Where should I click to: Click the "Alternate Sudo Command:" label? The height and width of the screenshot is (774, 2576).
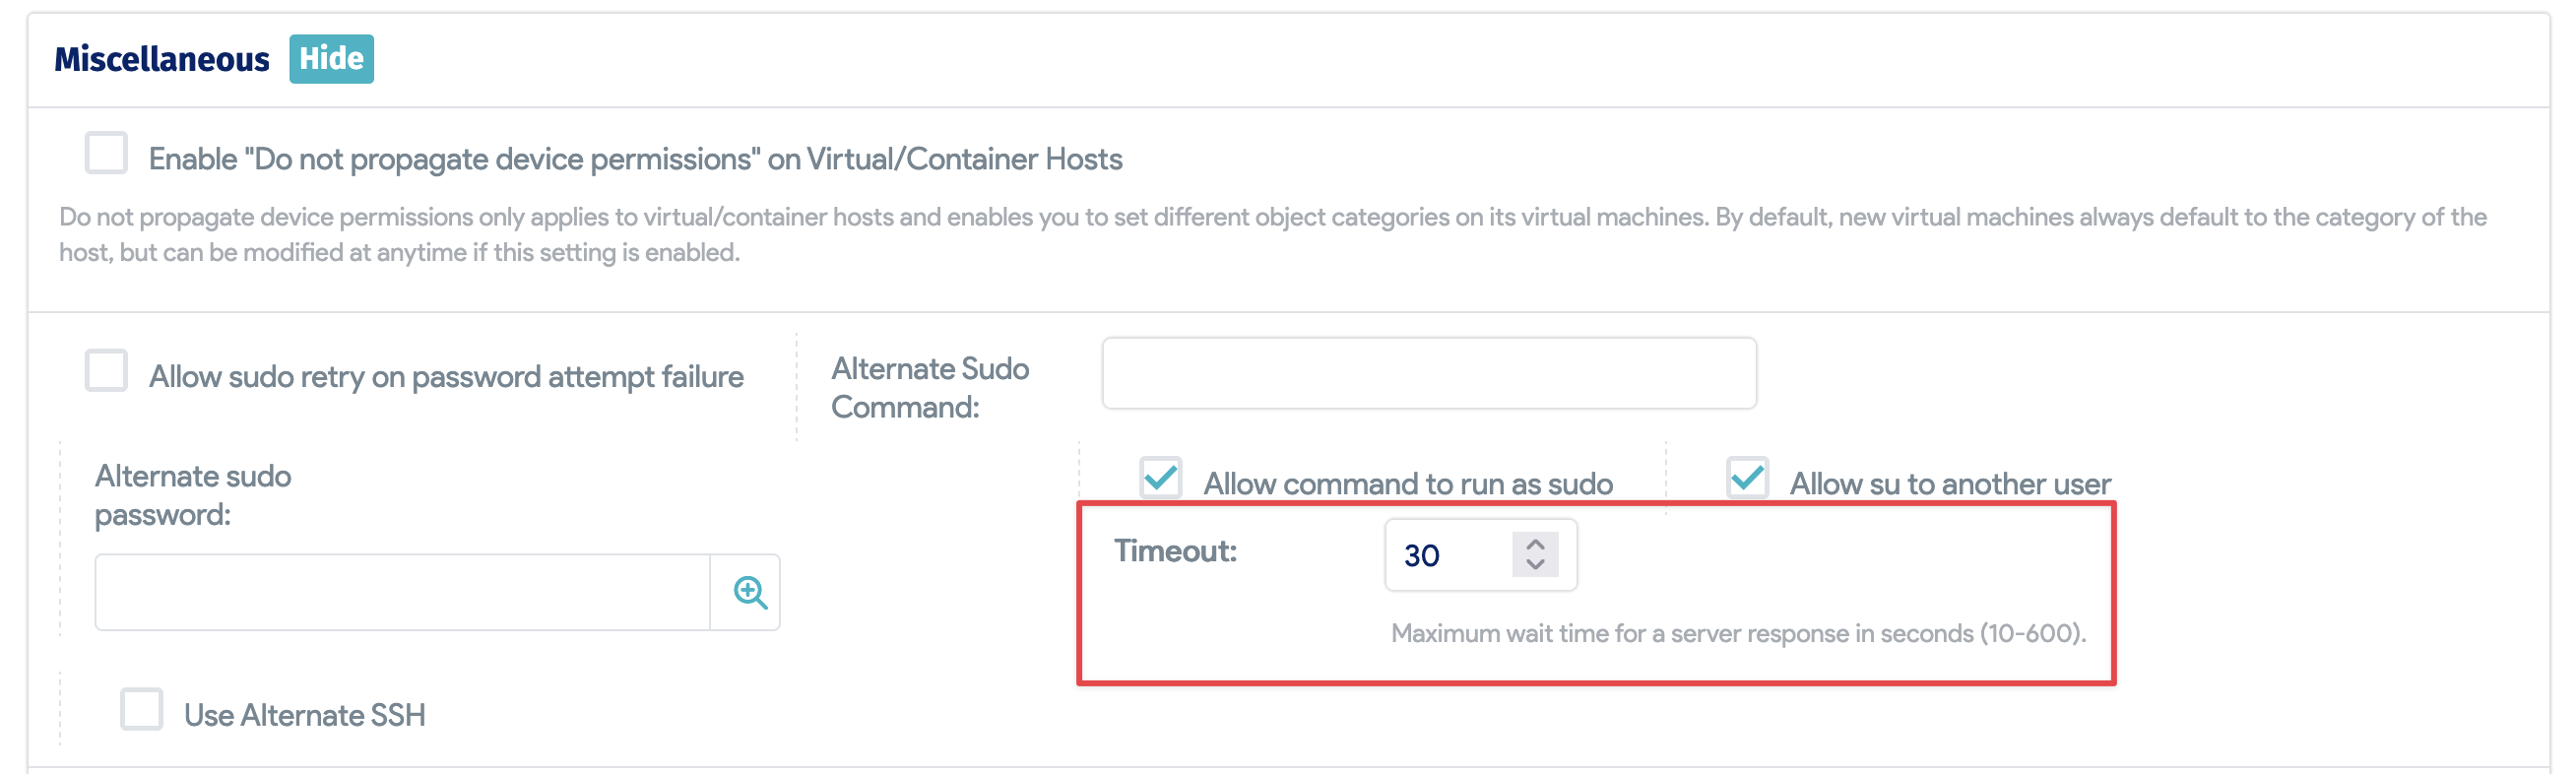(x=929, y=388)
